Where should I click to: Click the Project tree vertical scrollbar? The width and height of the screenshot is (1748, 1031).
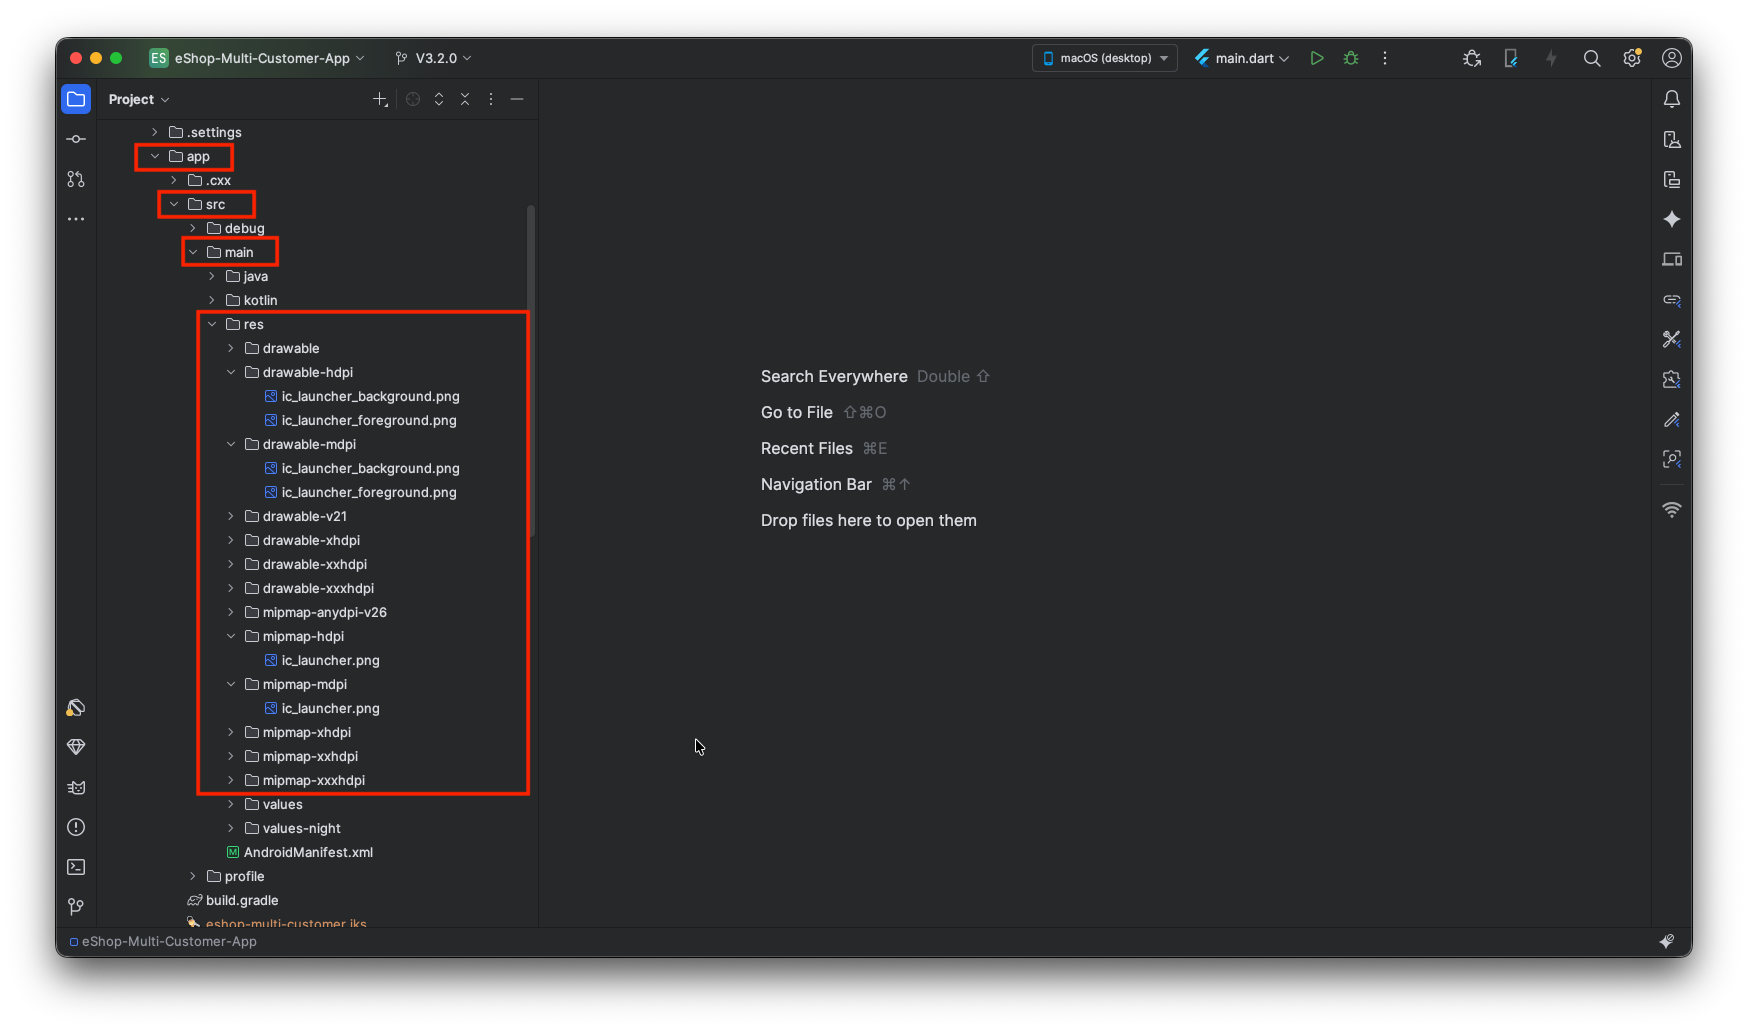pyautogui.click(x=530, y=370)
